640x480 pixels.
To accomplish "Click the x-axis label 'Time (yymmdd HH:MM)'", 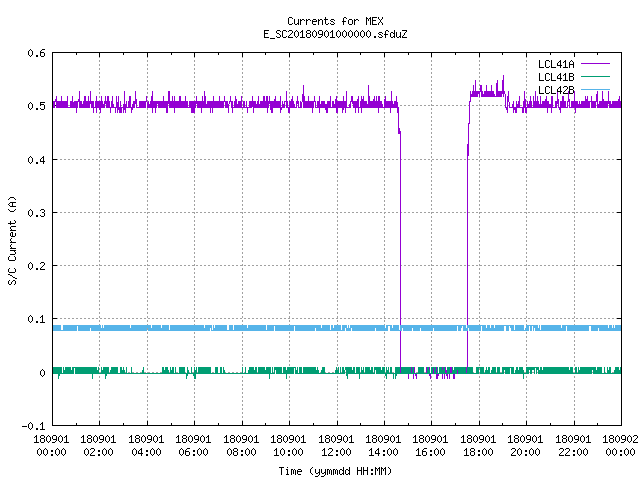I will (335, 471).
